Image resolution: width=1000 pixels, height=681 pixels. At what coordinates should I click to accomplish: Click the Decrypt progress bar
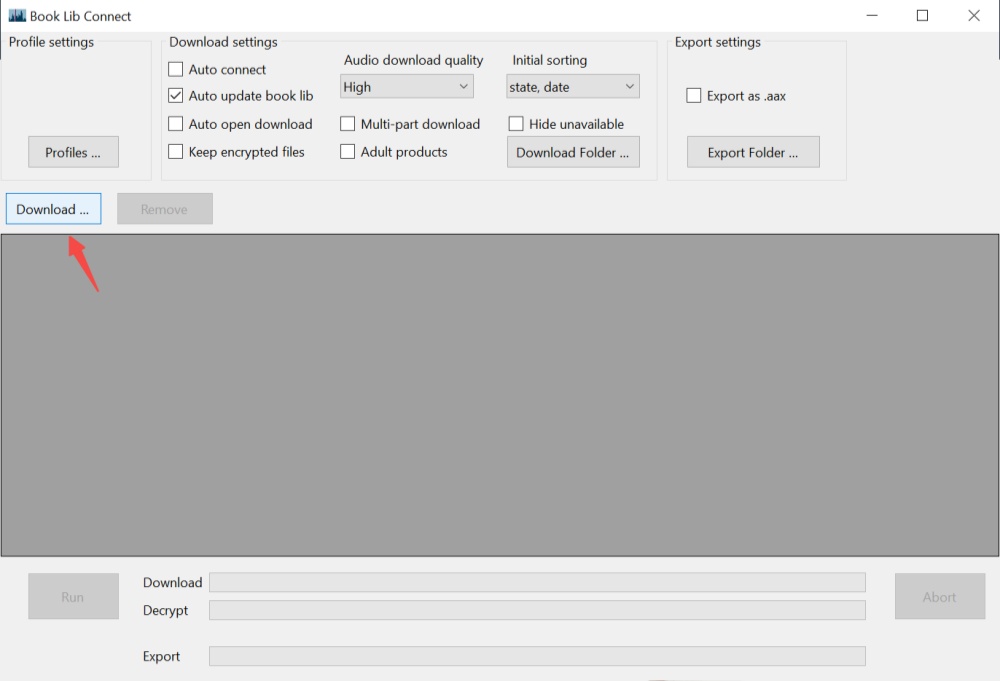click(538, 610)
